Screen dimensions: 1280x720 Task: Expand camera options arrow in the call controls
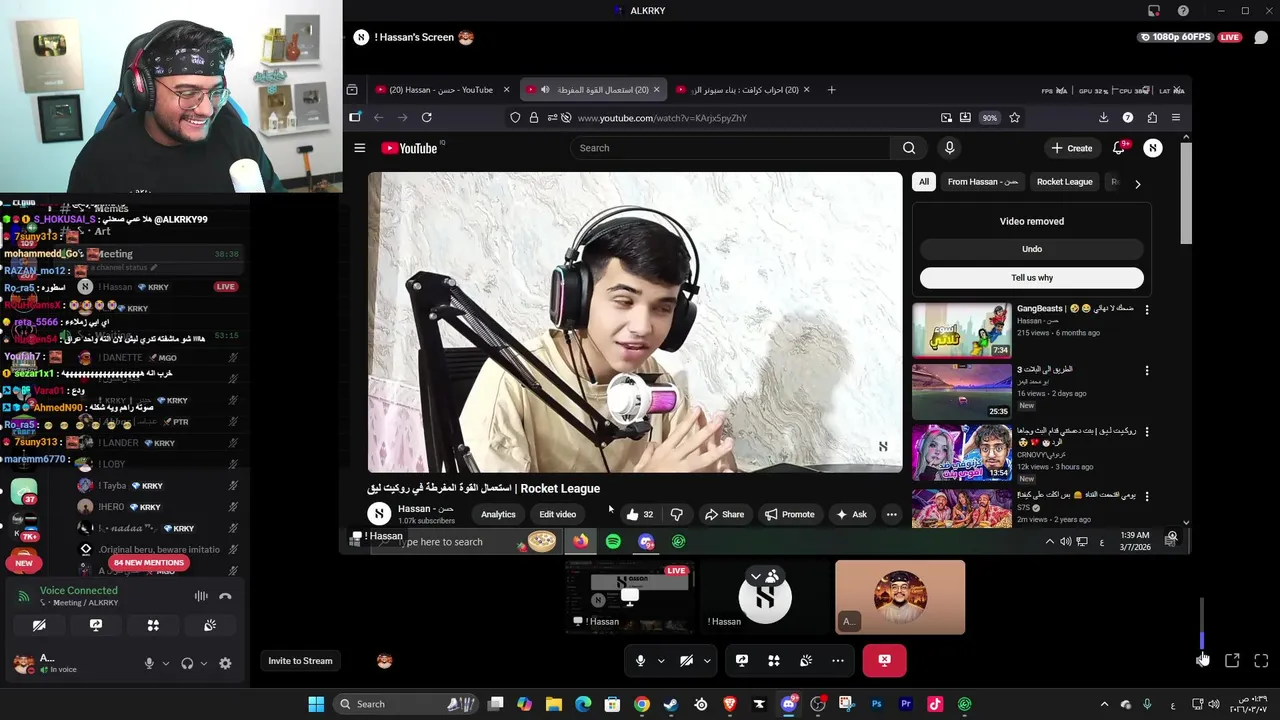pos(707,660)
